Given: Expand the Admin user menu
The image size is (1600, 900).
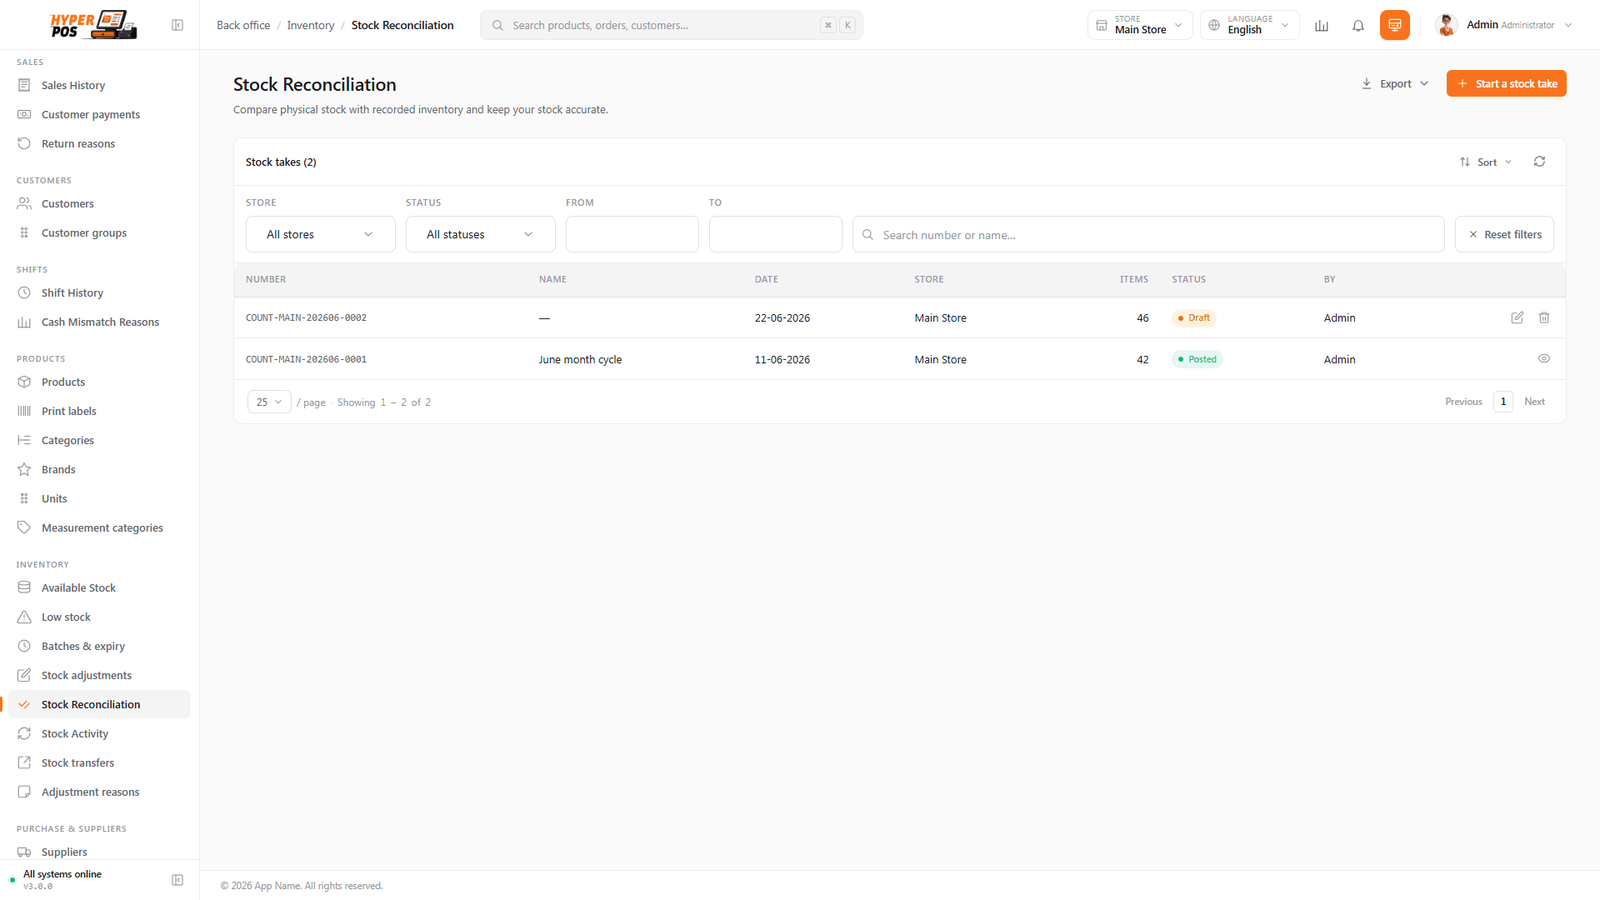Looking at the screenshot, I should pos(1504,25).
